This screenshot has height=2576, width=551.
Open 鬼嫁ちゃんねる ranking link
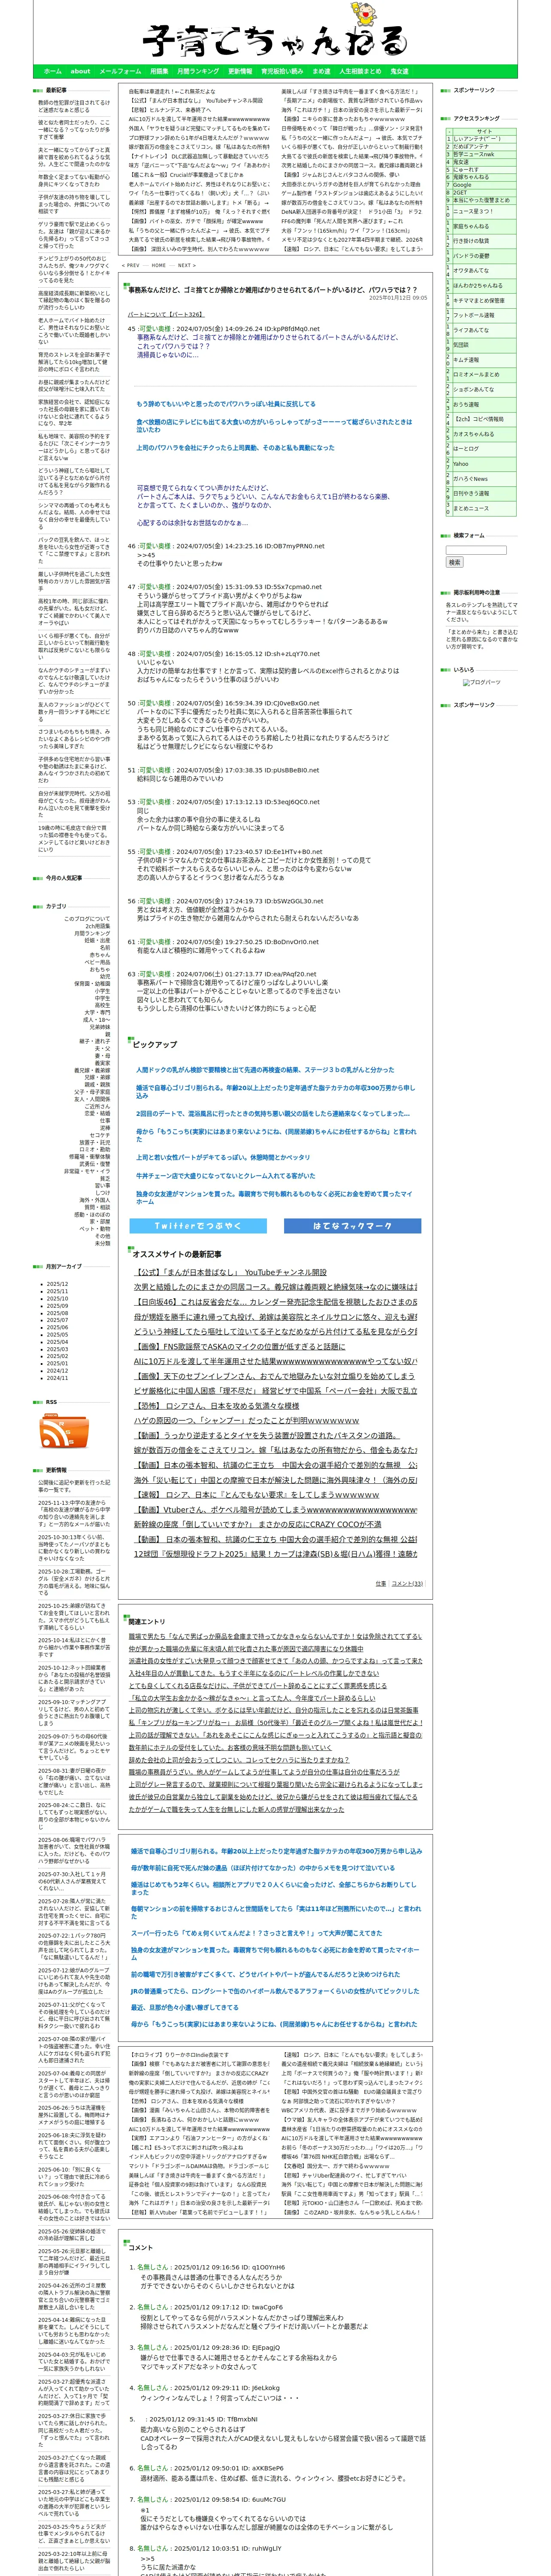471,177
